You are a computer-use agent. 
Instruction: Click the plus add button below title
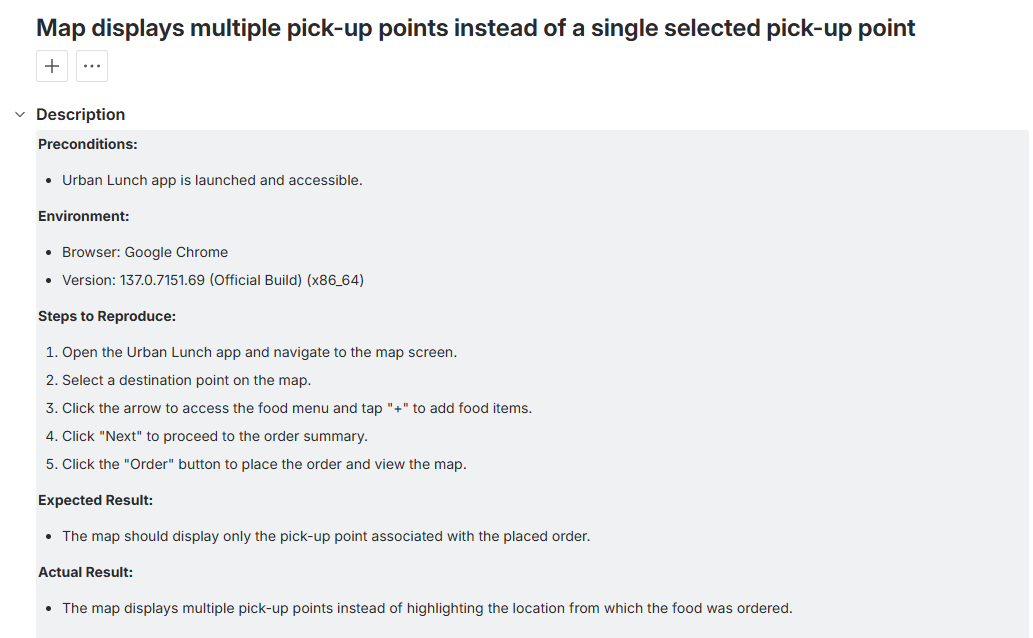52,66
